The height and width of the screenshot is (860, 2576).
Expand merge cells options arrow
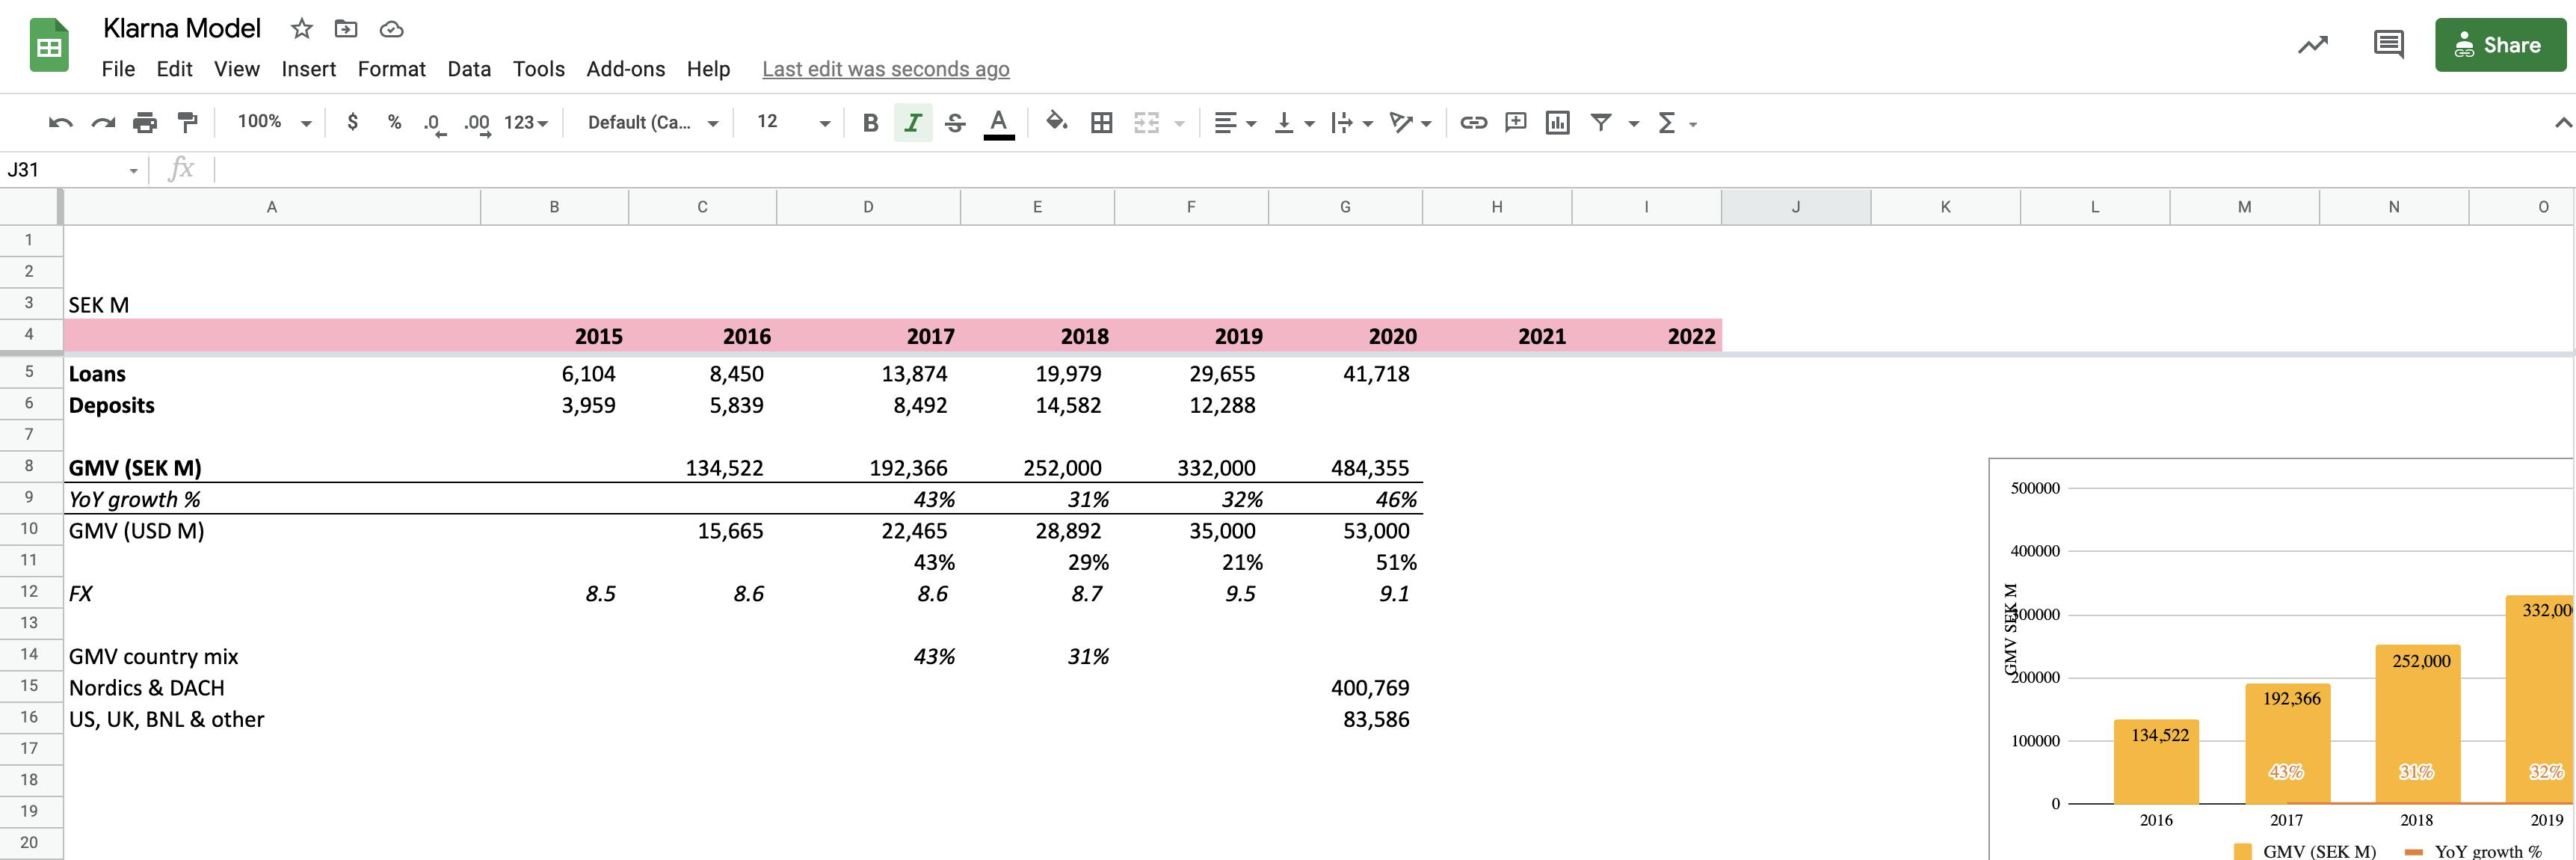pos(1180,124)
